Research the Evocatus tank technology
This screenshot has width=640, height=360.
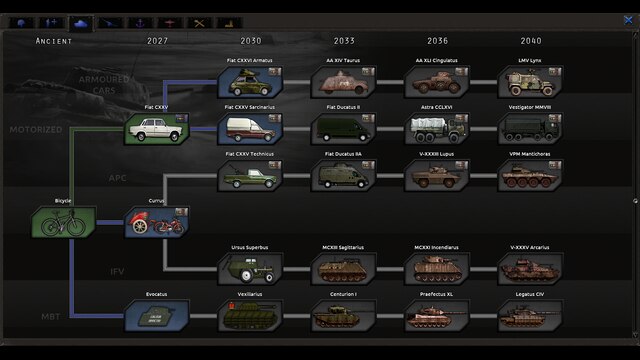pyautogui.click(x=157, y=316)
